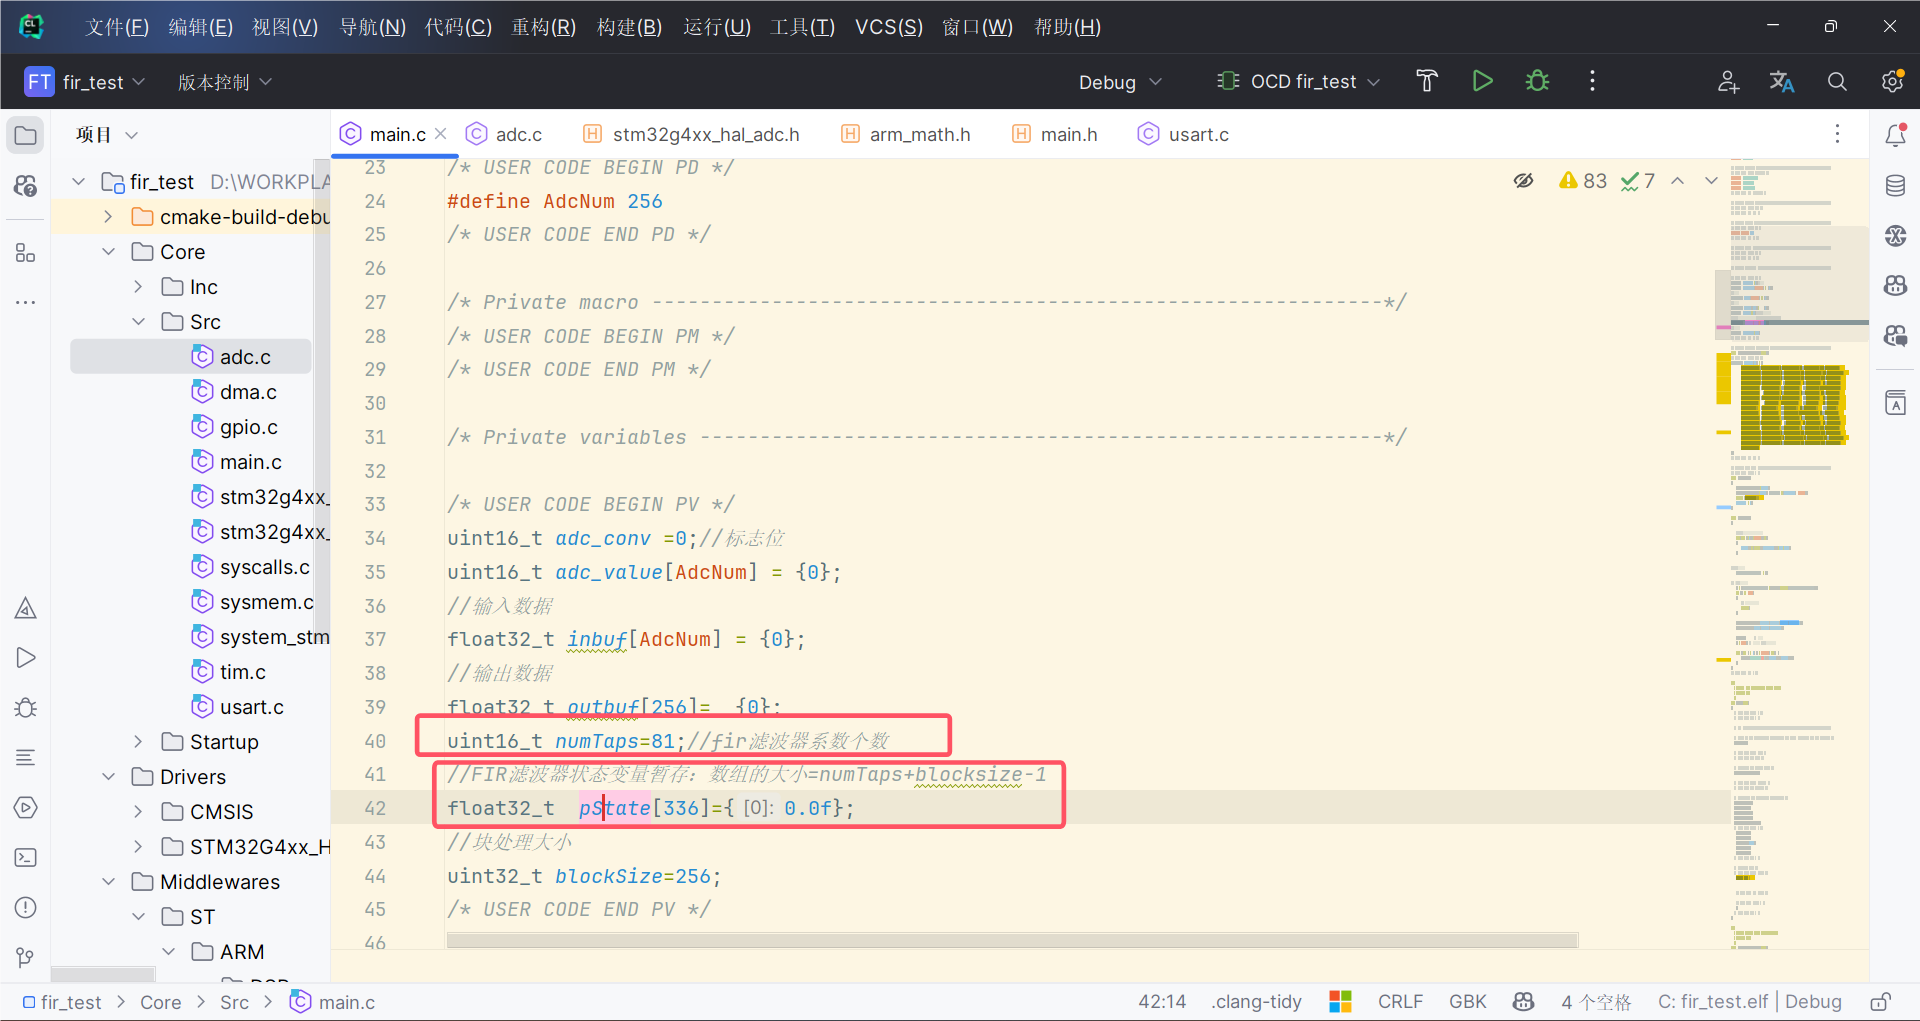
Task: Expand the cmake-build-debug folder
Action: coord(108,217)
